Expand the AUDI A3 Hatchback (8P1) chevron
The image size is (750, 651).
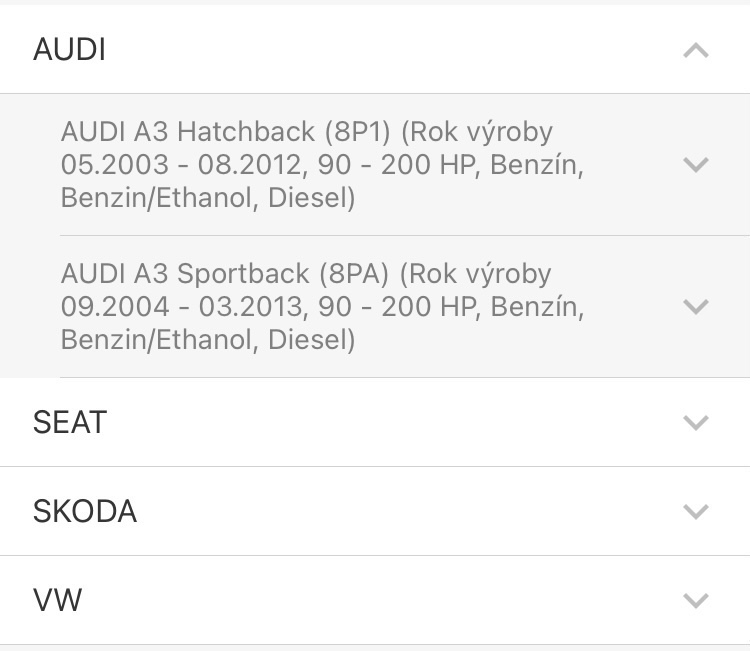coord(695,164)
